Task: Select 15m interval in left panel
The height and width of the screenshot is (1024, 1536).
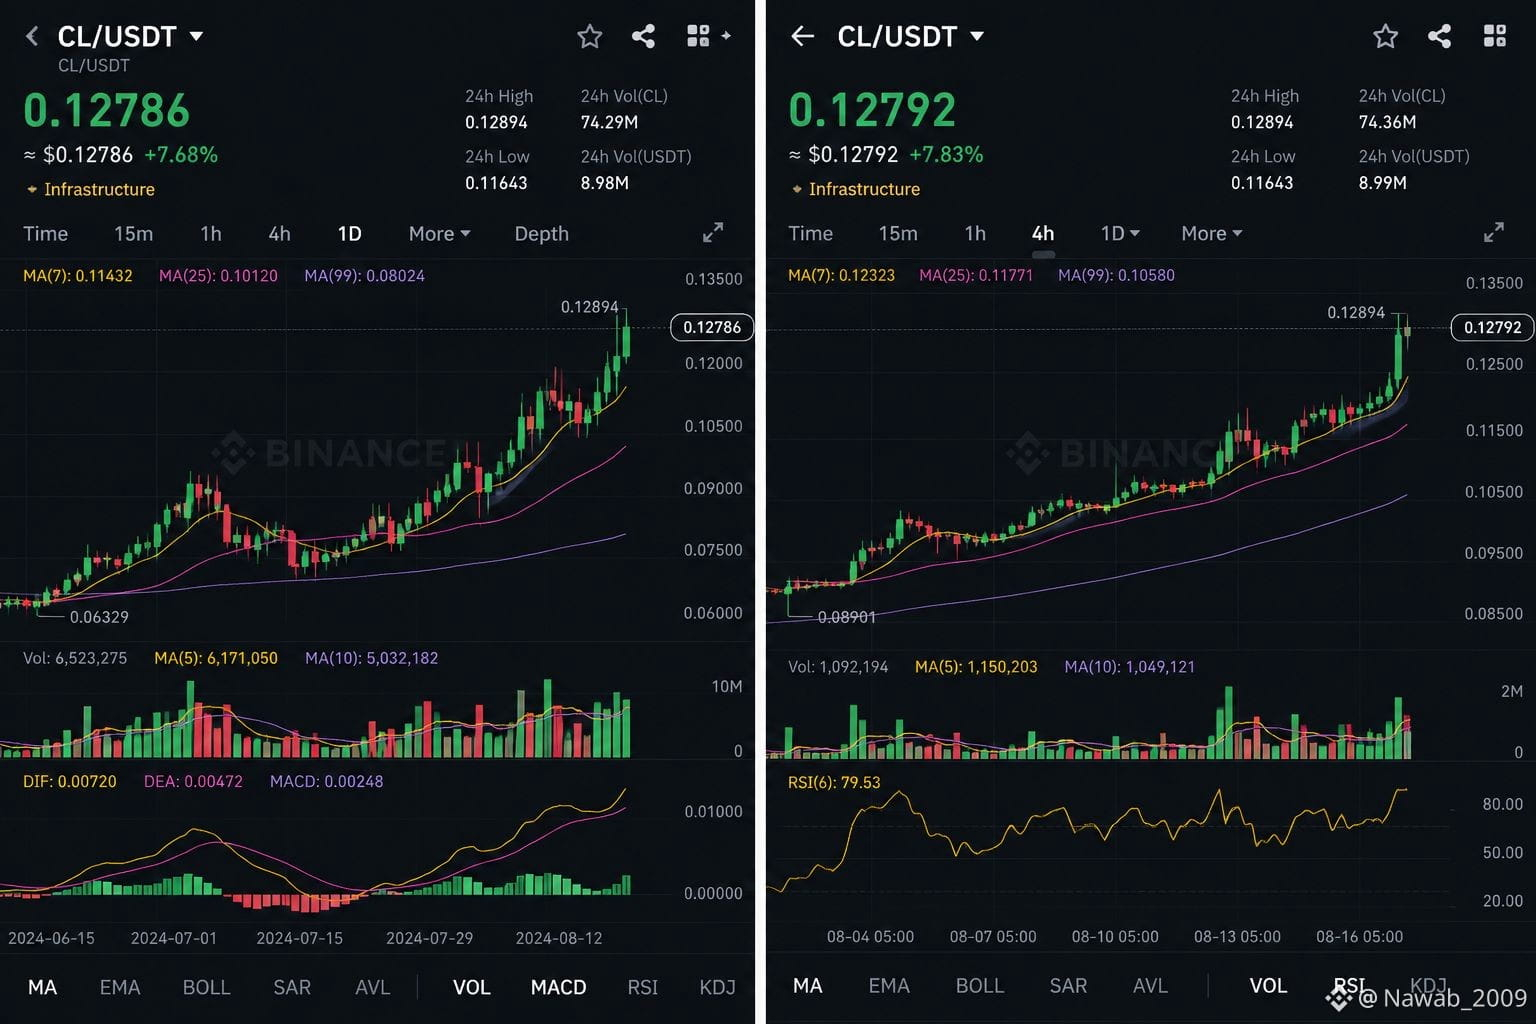Action: (x=134, y=233)
